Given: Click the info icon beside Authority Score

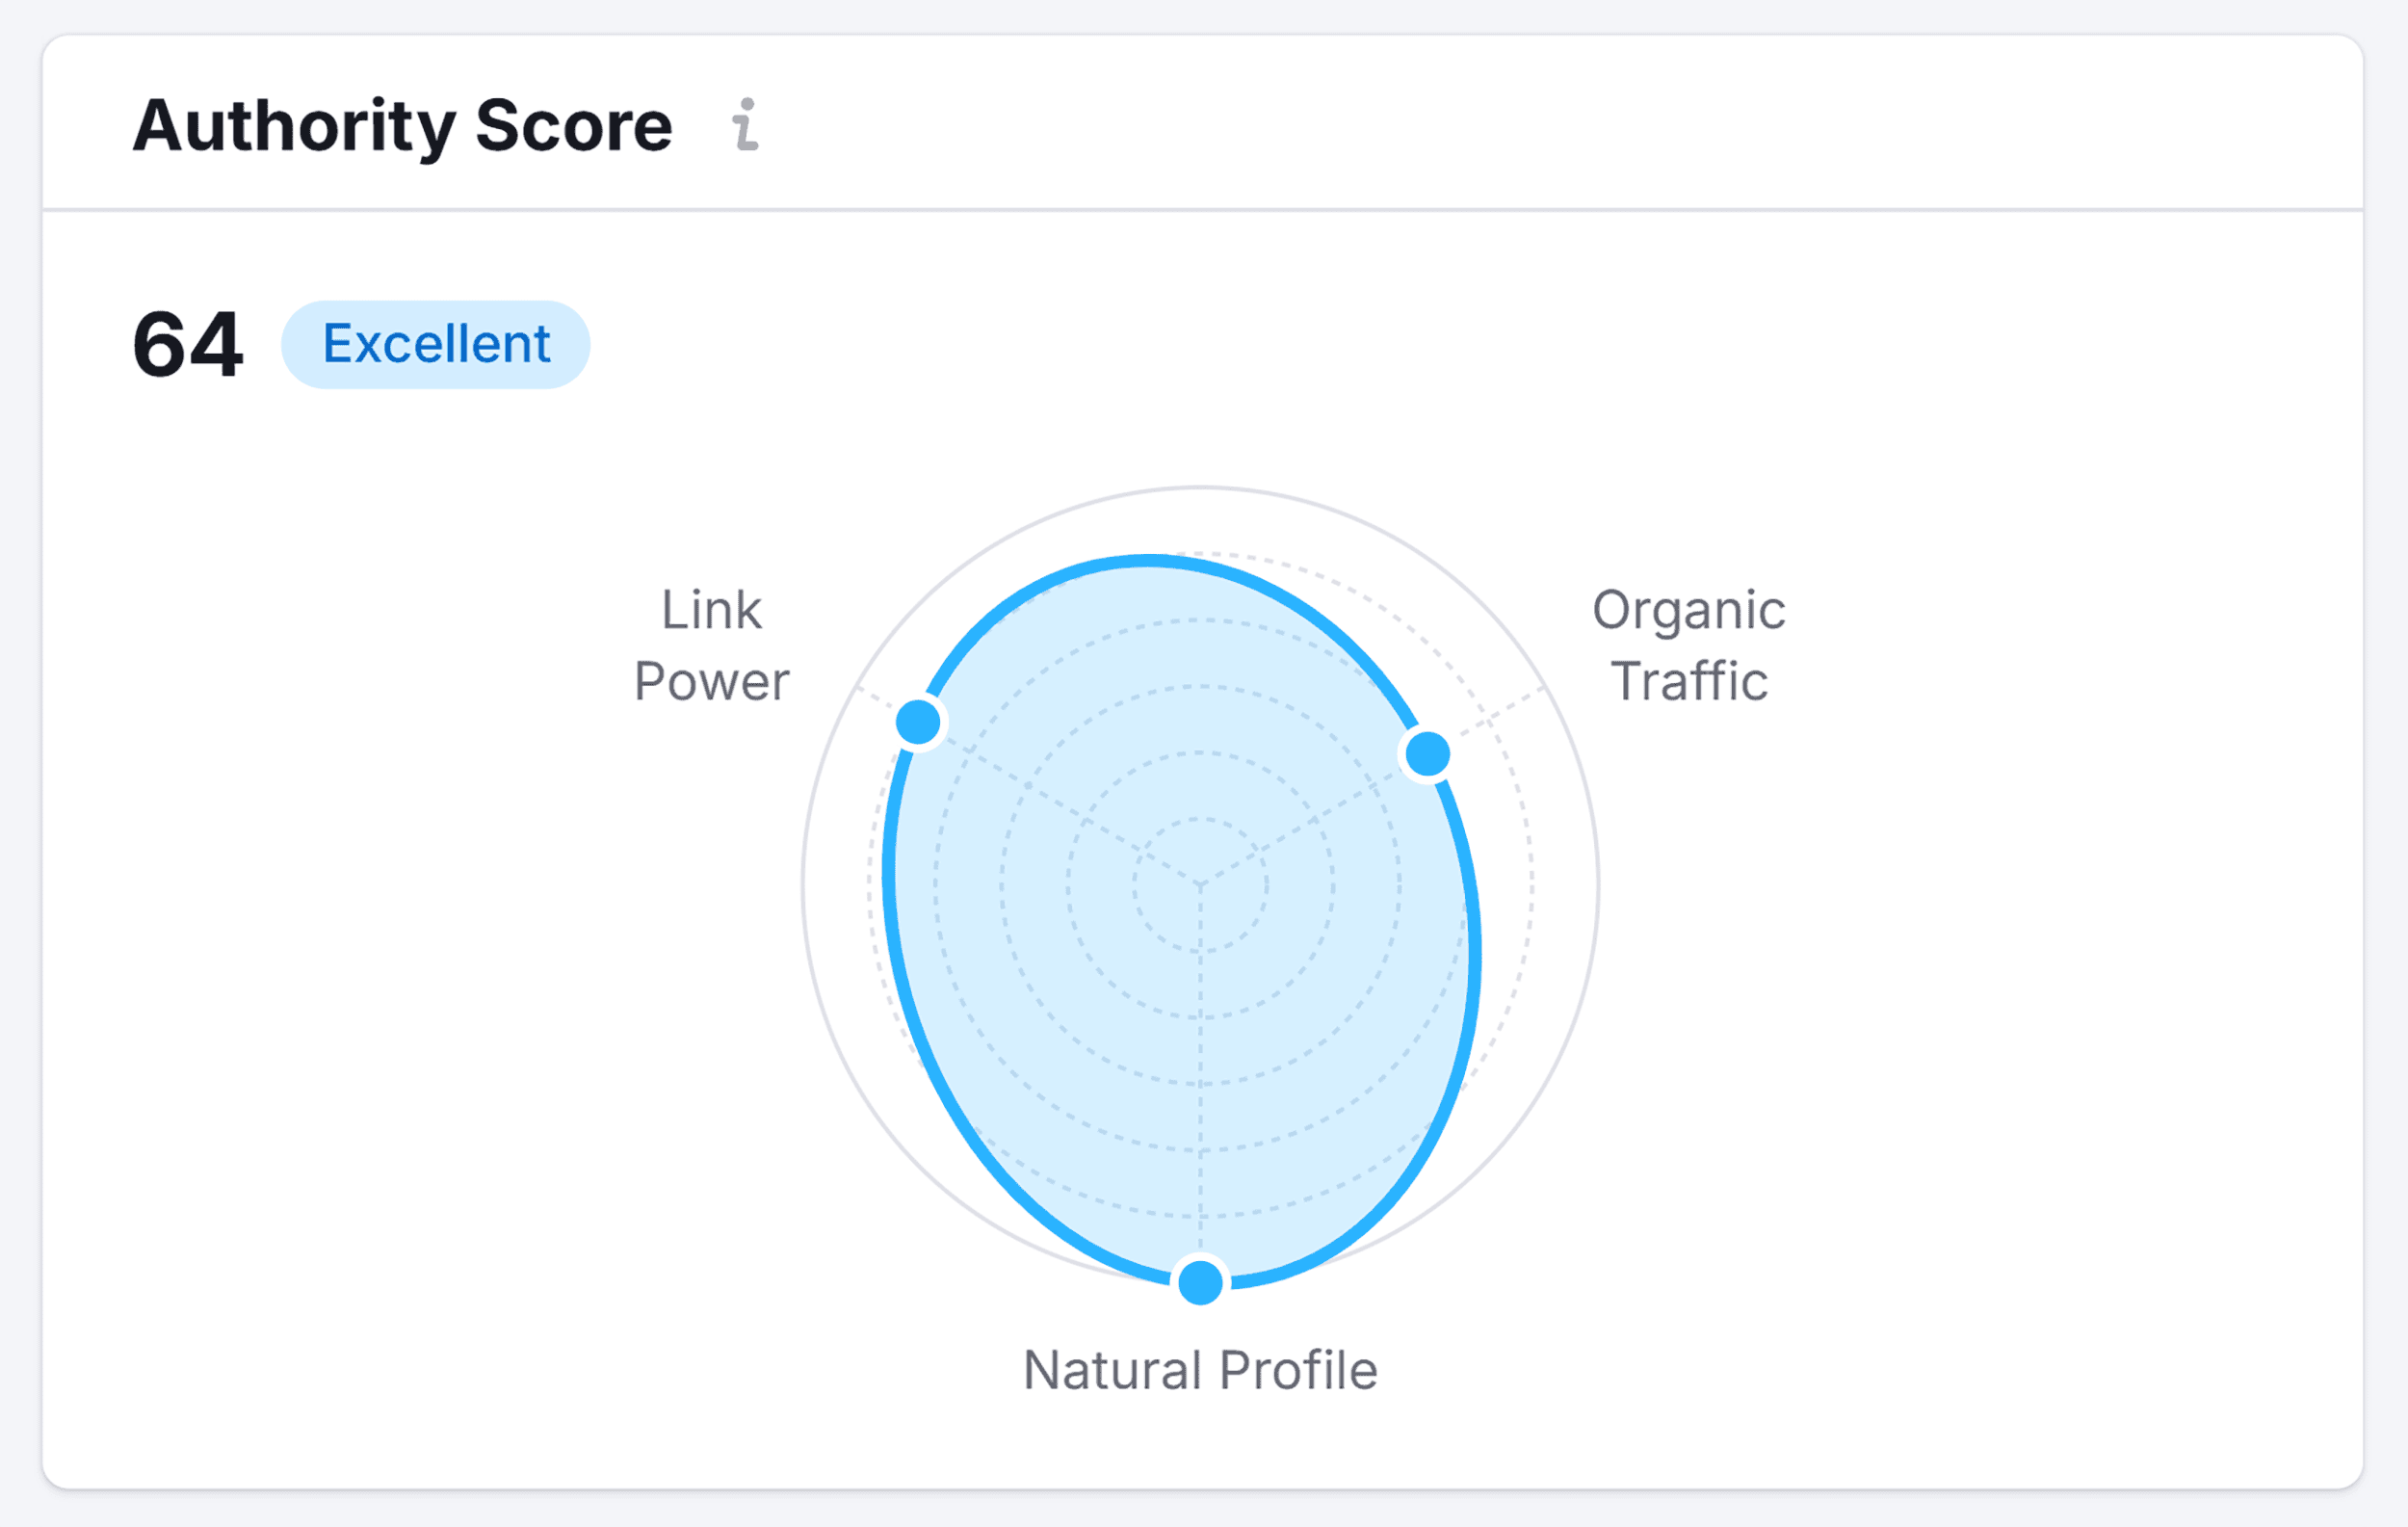Looking at the screenshot, I should (744, 125).
